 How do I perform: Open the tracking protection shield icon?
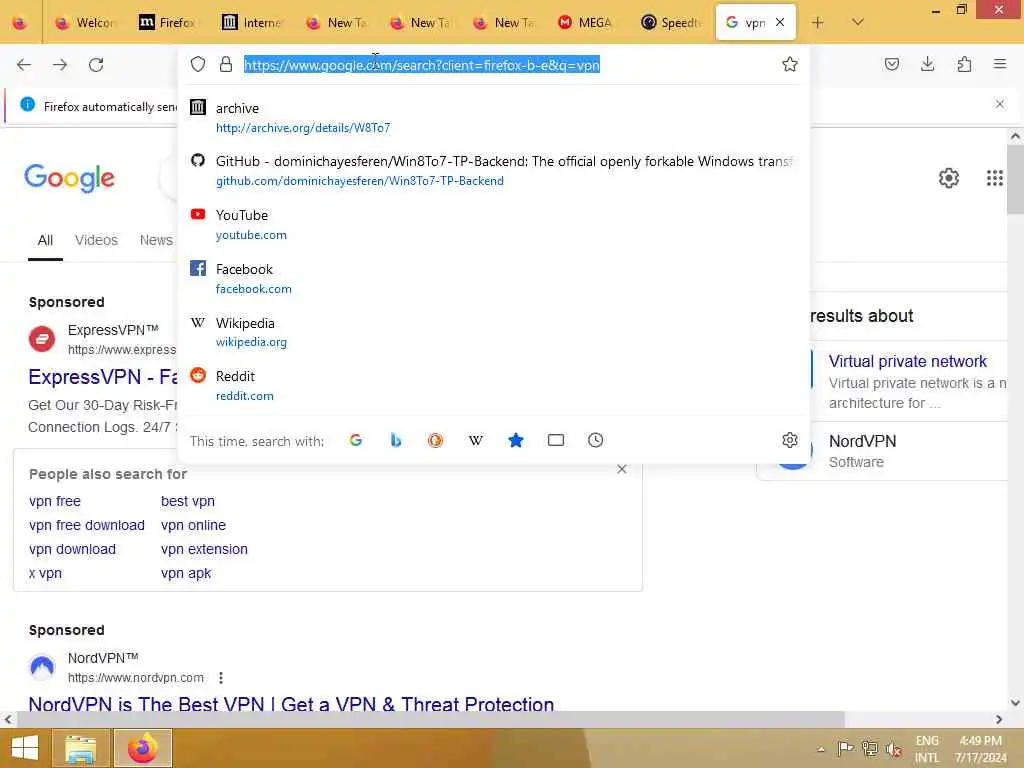tap(198, 64)
